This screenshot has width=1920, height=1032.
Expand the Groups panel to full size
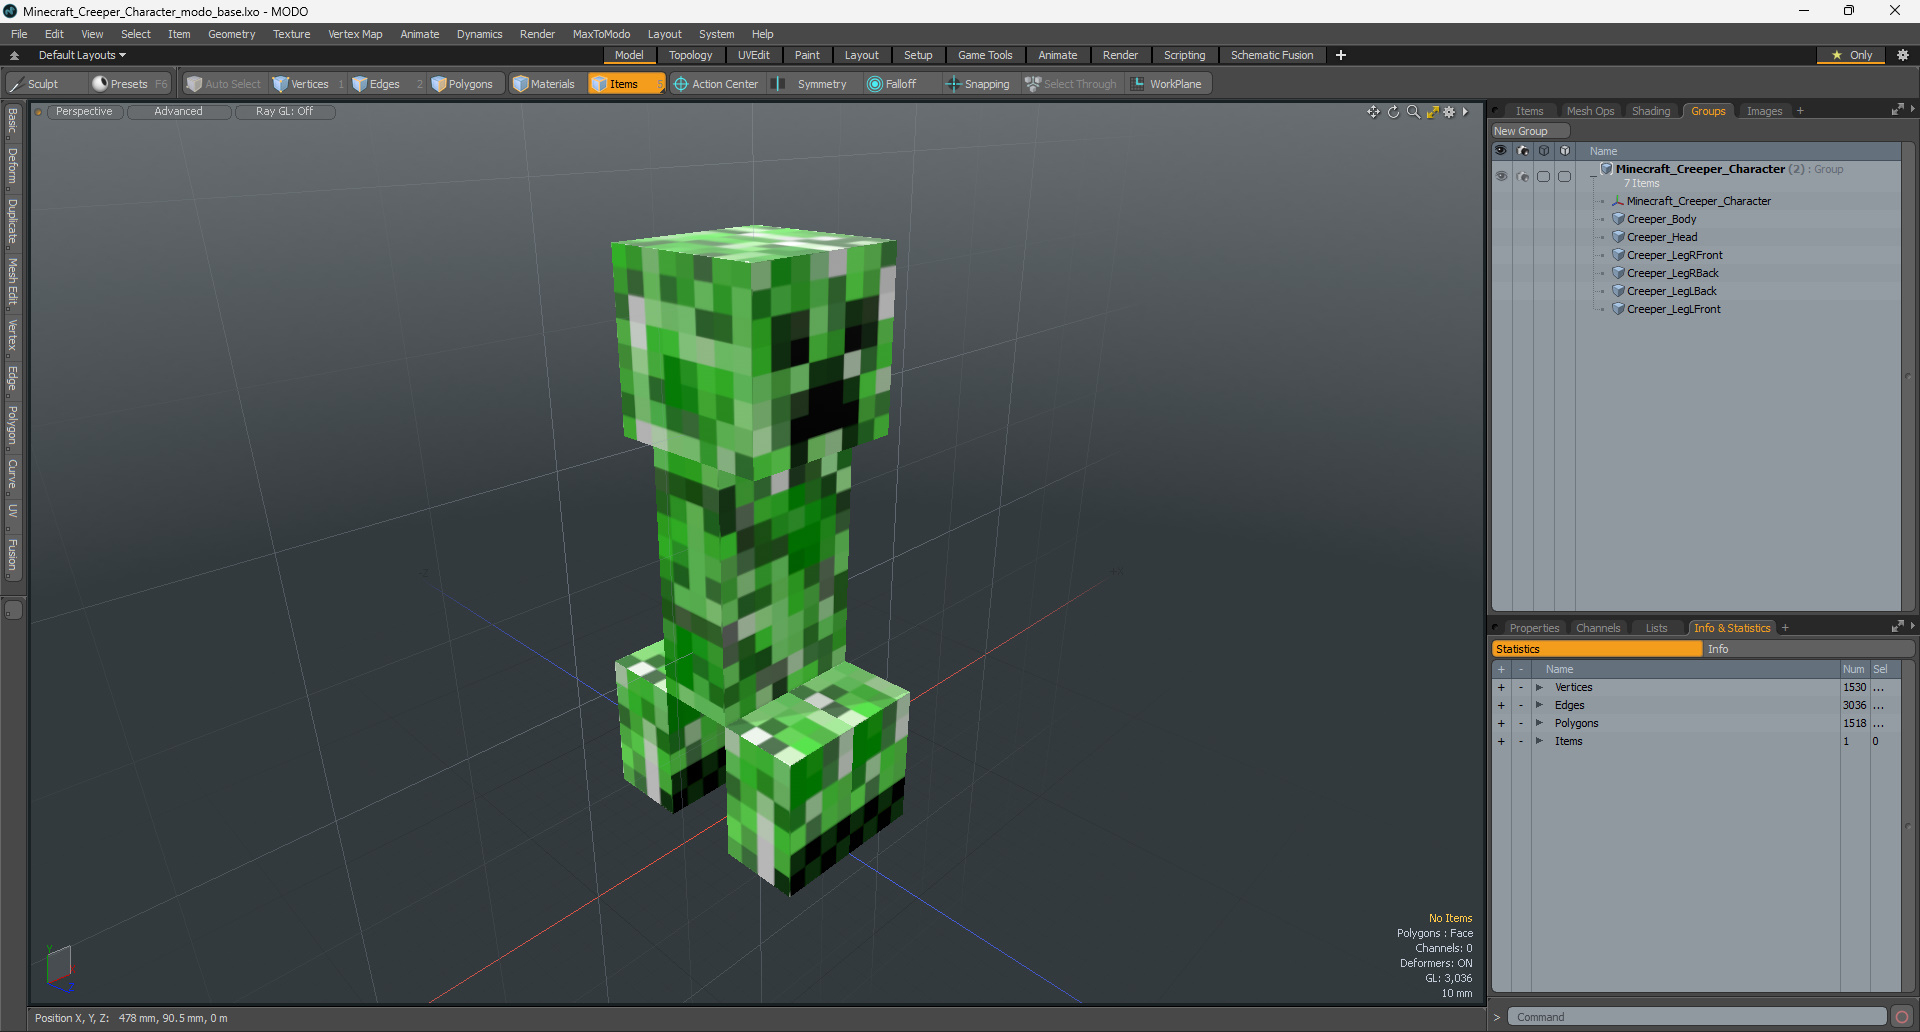(1897, 110)
